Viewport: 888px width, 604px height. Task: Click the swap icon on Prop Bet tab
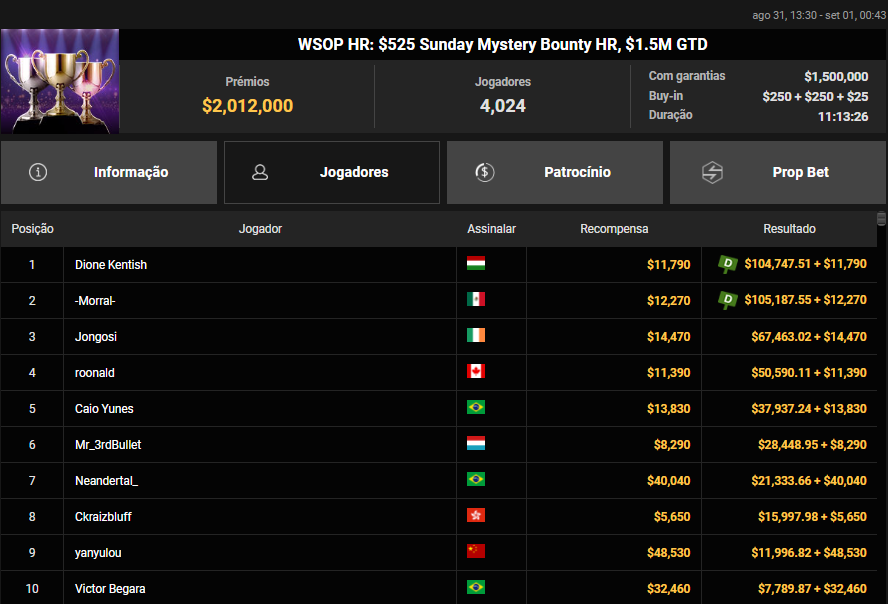coord(712,172)
